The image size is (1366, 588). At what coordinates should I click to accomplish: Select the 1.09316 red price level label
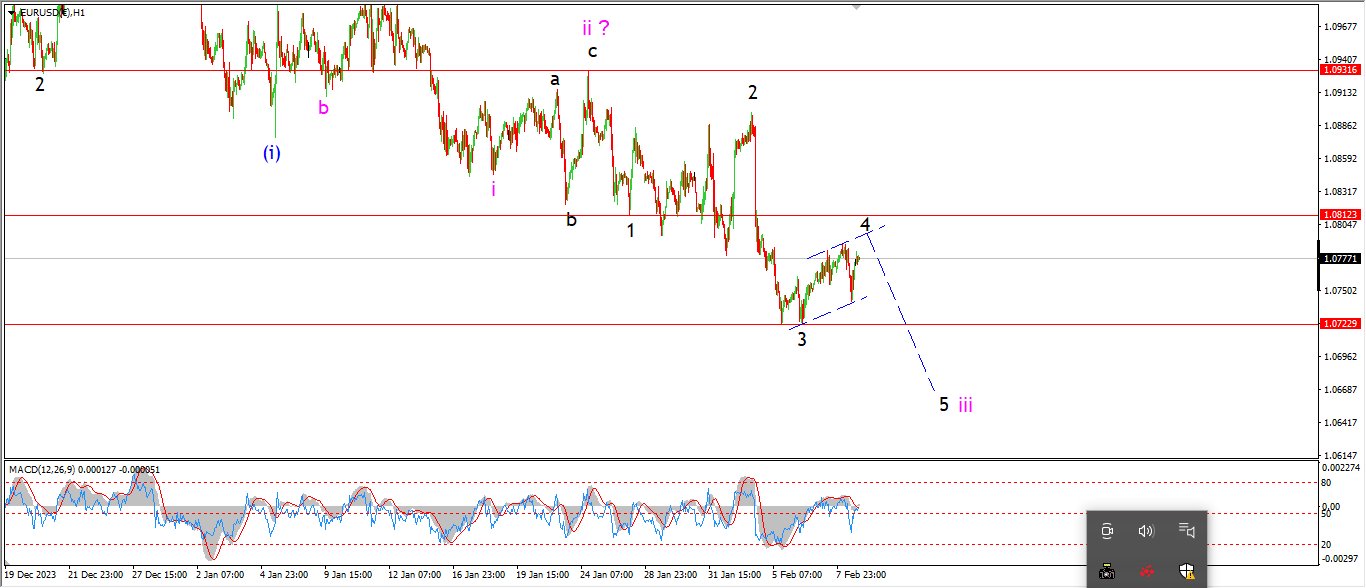[1340, 70]
